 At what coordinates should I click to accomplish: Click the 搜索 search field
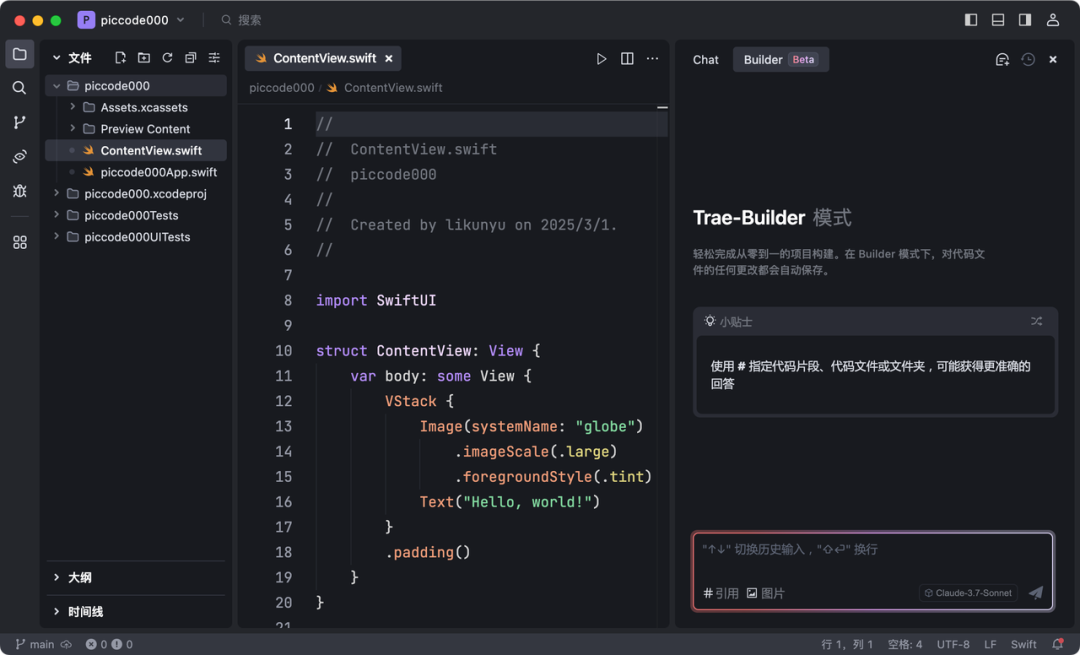coord(242,20)
